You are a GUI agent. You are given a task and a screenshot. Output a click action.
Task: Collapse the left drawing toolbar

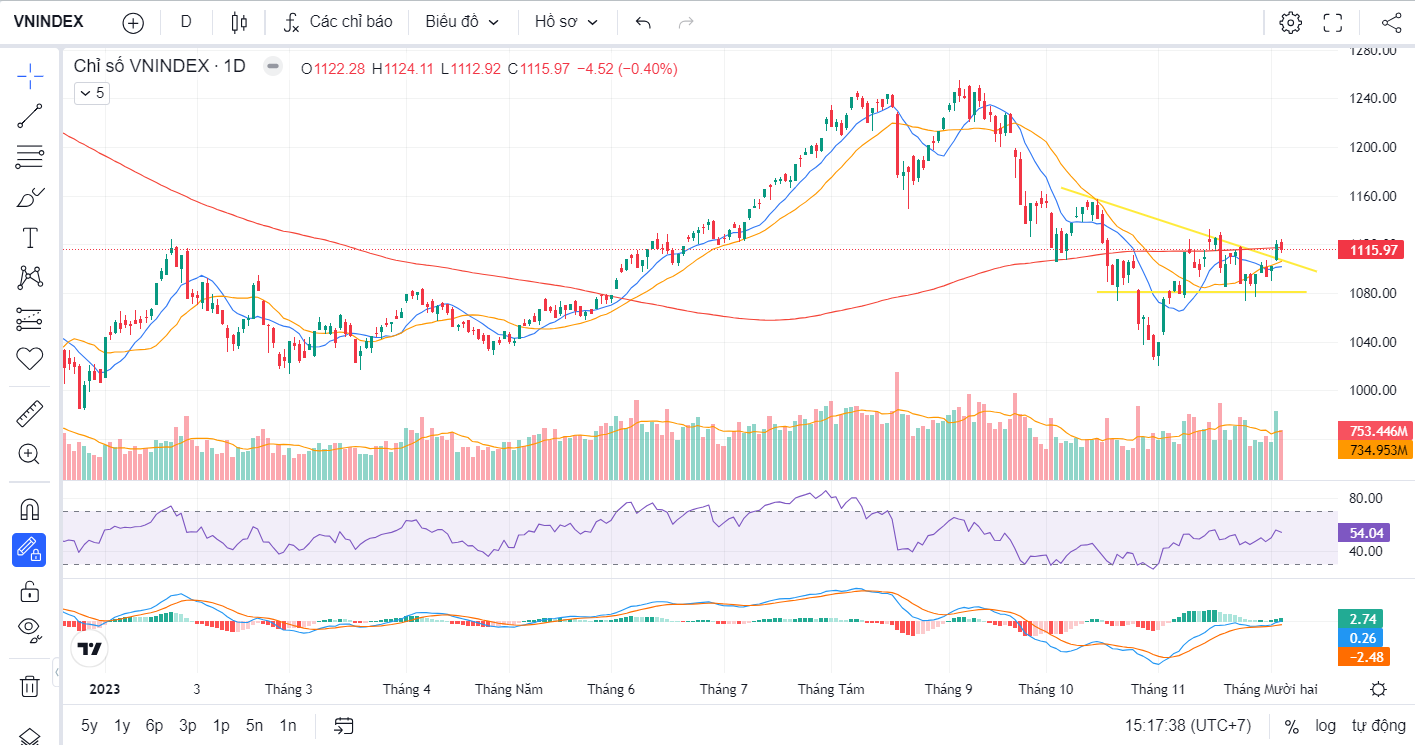pyautogui.click(x=57, y=670)
